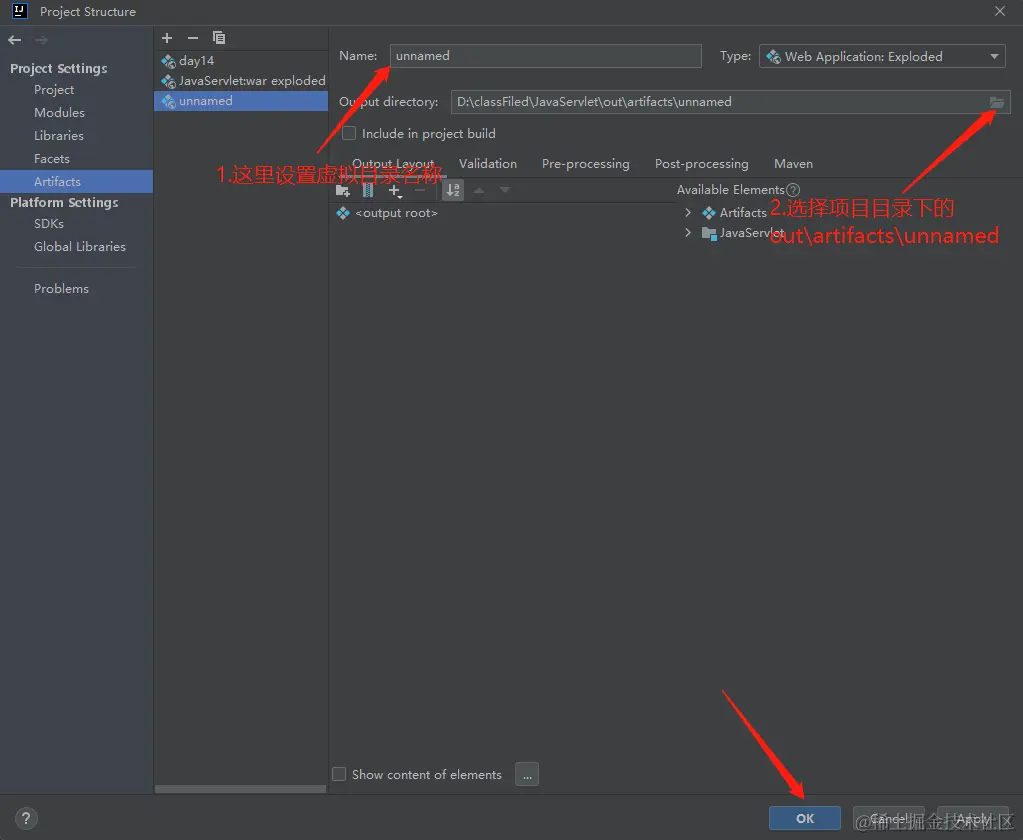Add copy of element to layout
This screenshot has width=1023, height=840.
395,190
